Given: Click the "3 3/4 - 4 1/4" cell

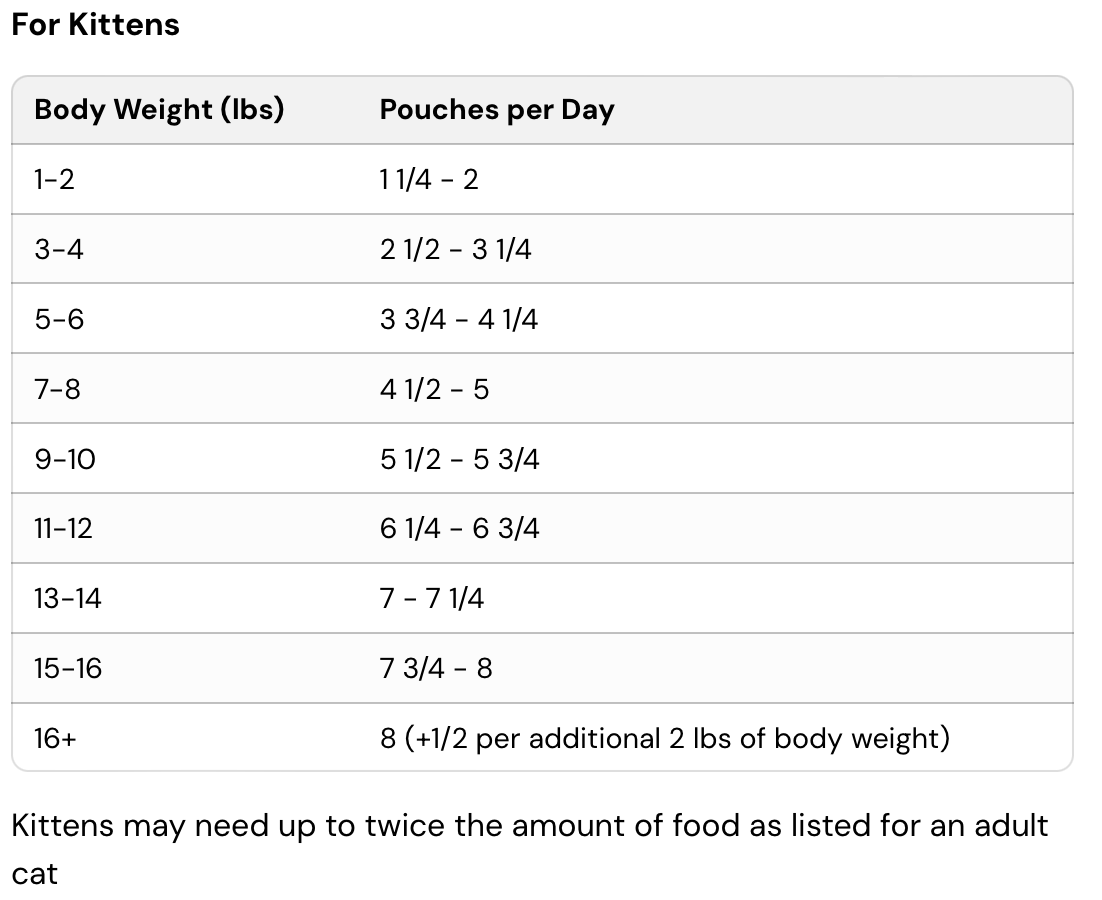Looking at the screenshot, I should [458, 319].
